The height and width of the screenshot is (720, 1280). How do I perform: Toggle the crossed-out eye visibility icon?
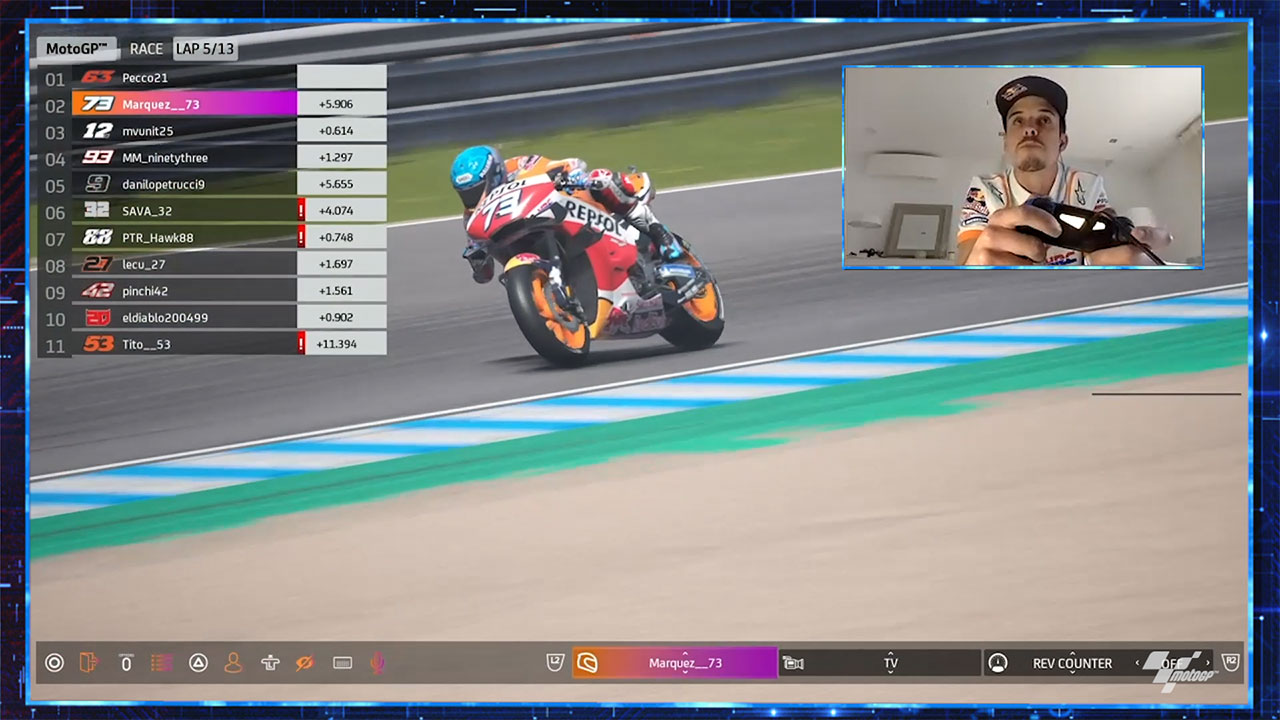coord(305,663)
